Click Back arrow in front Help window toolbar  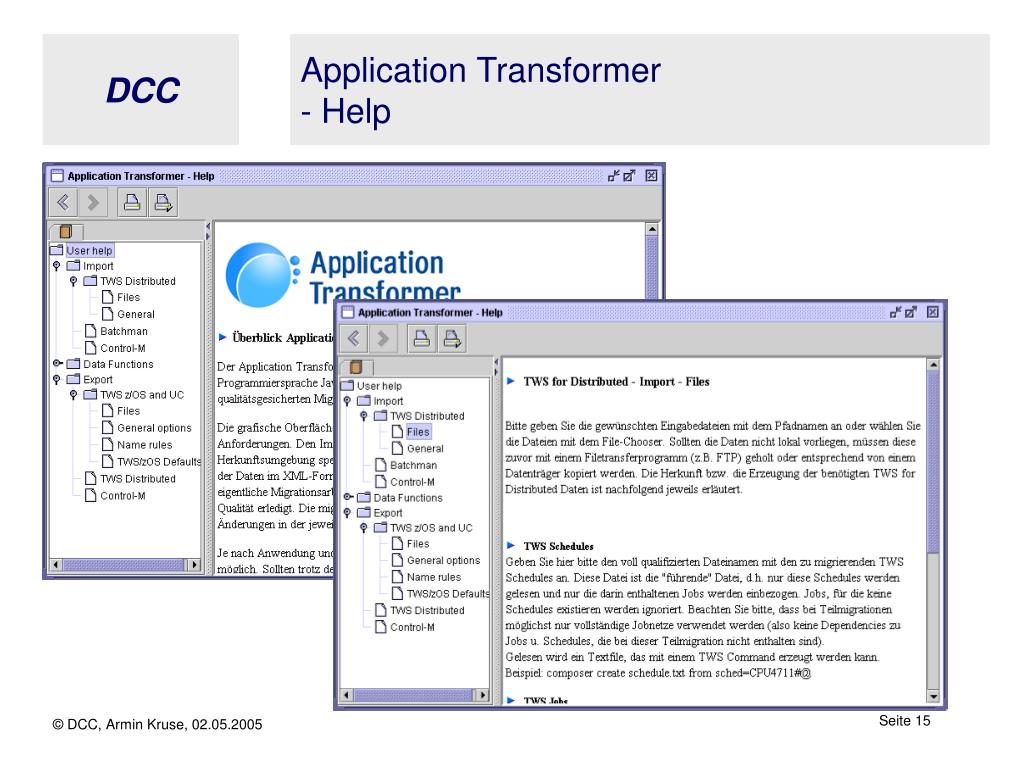coord(353,338)
